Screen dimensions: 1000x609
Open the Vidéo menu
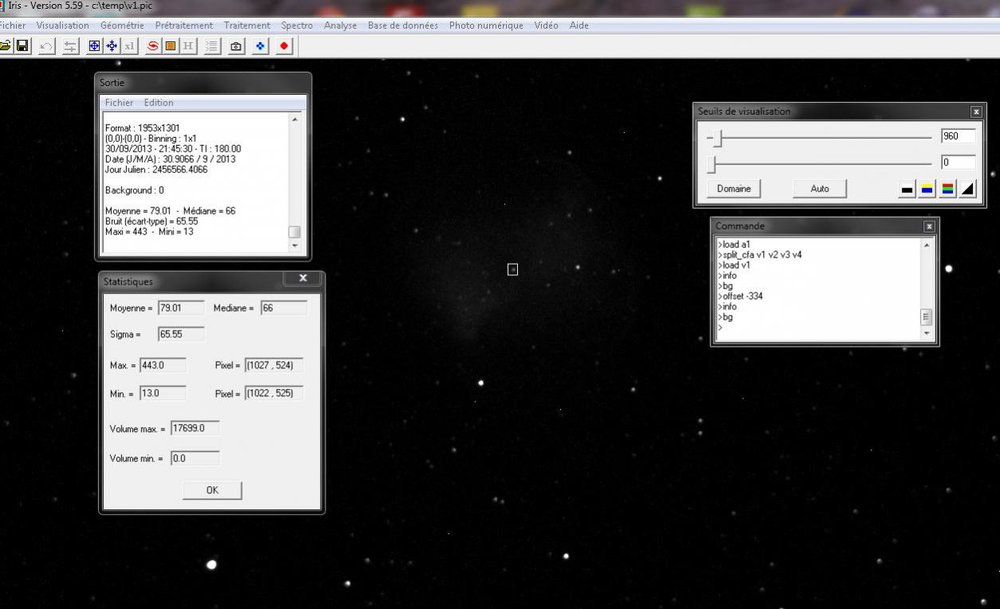tap(546, 26)
